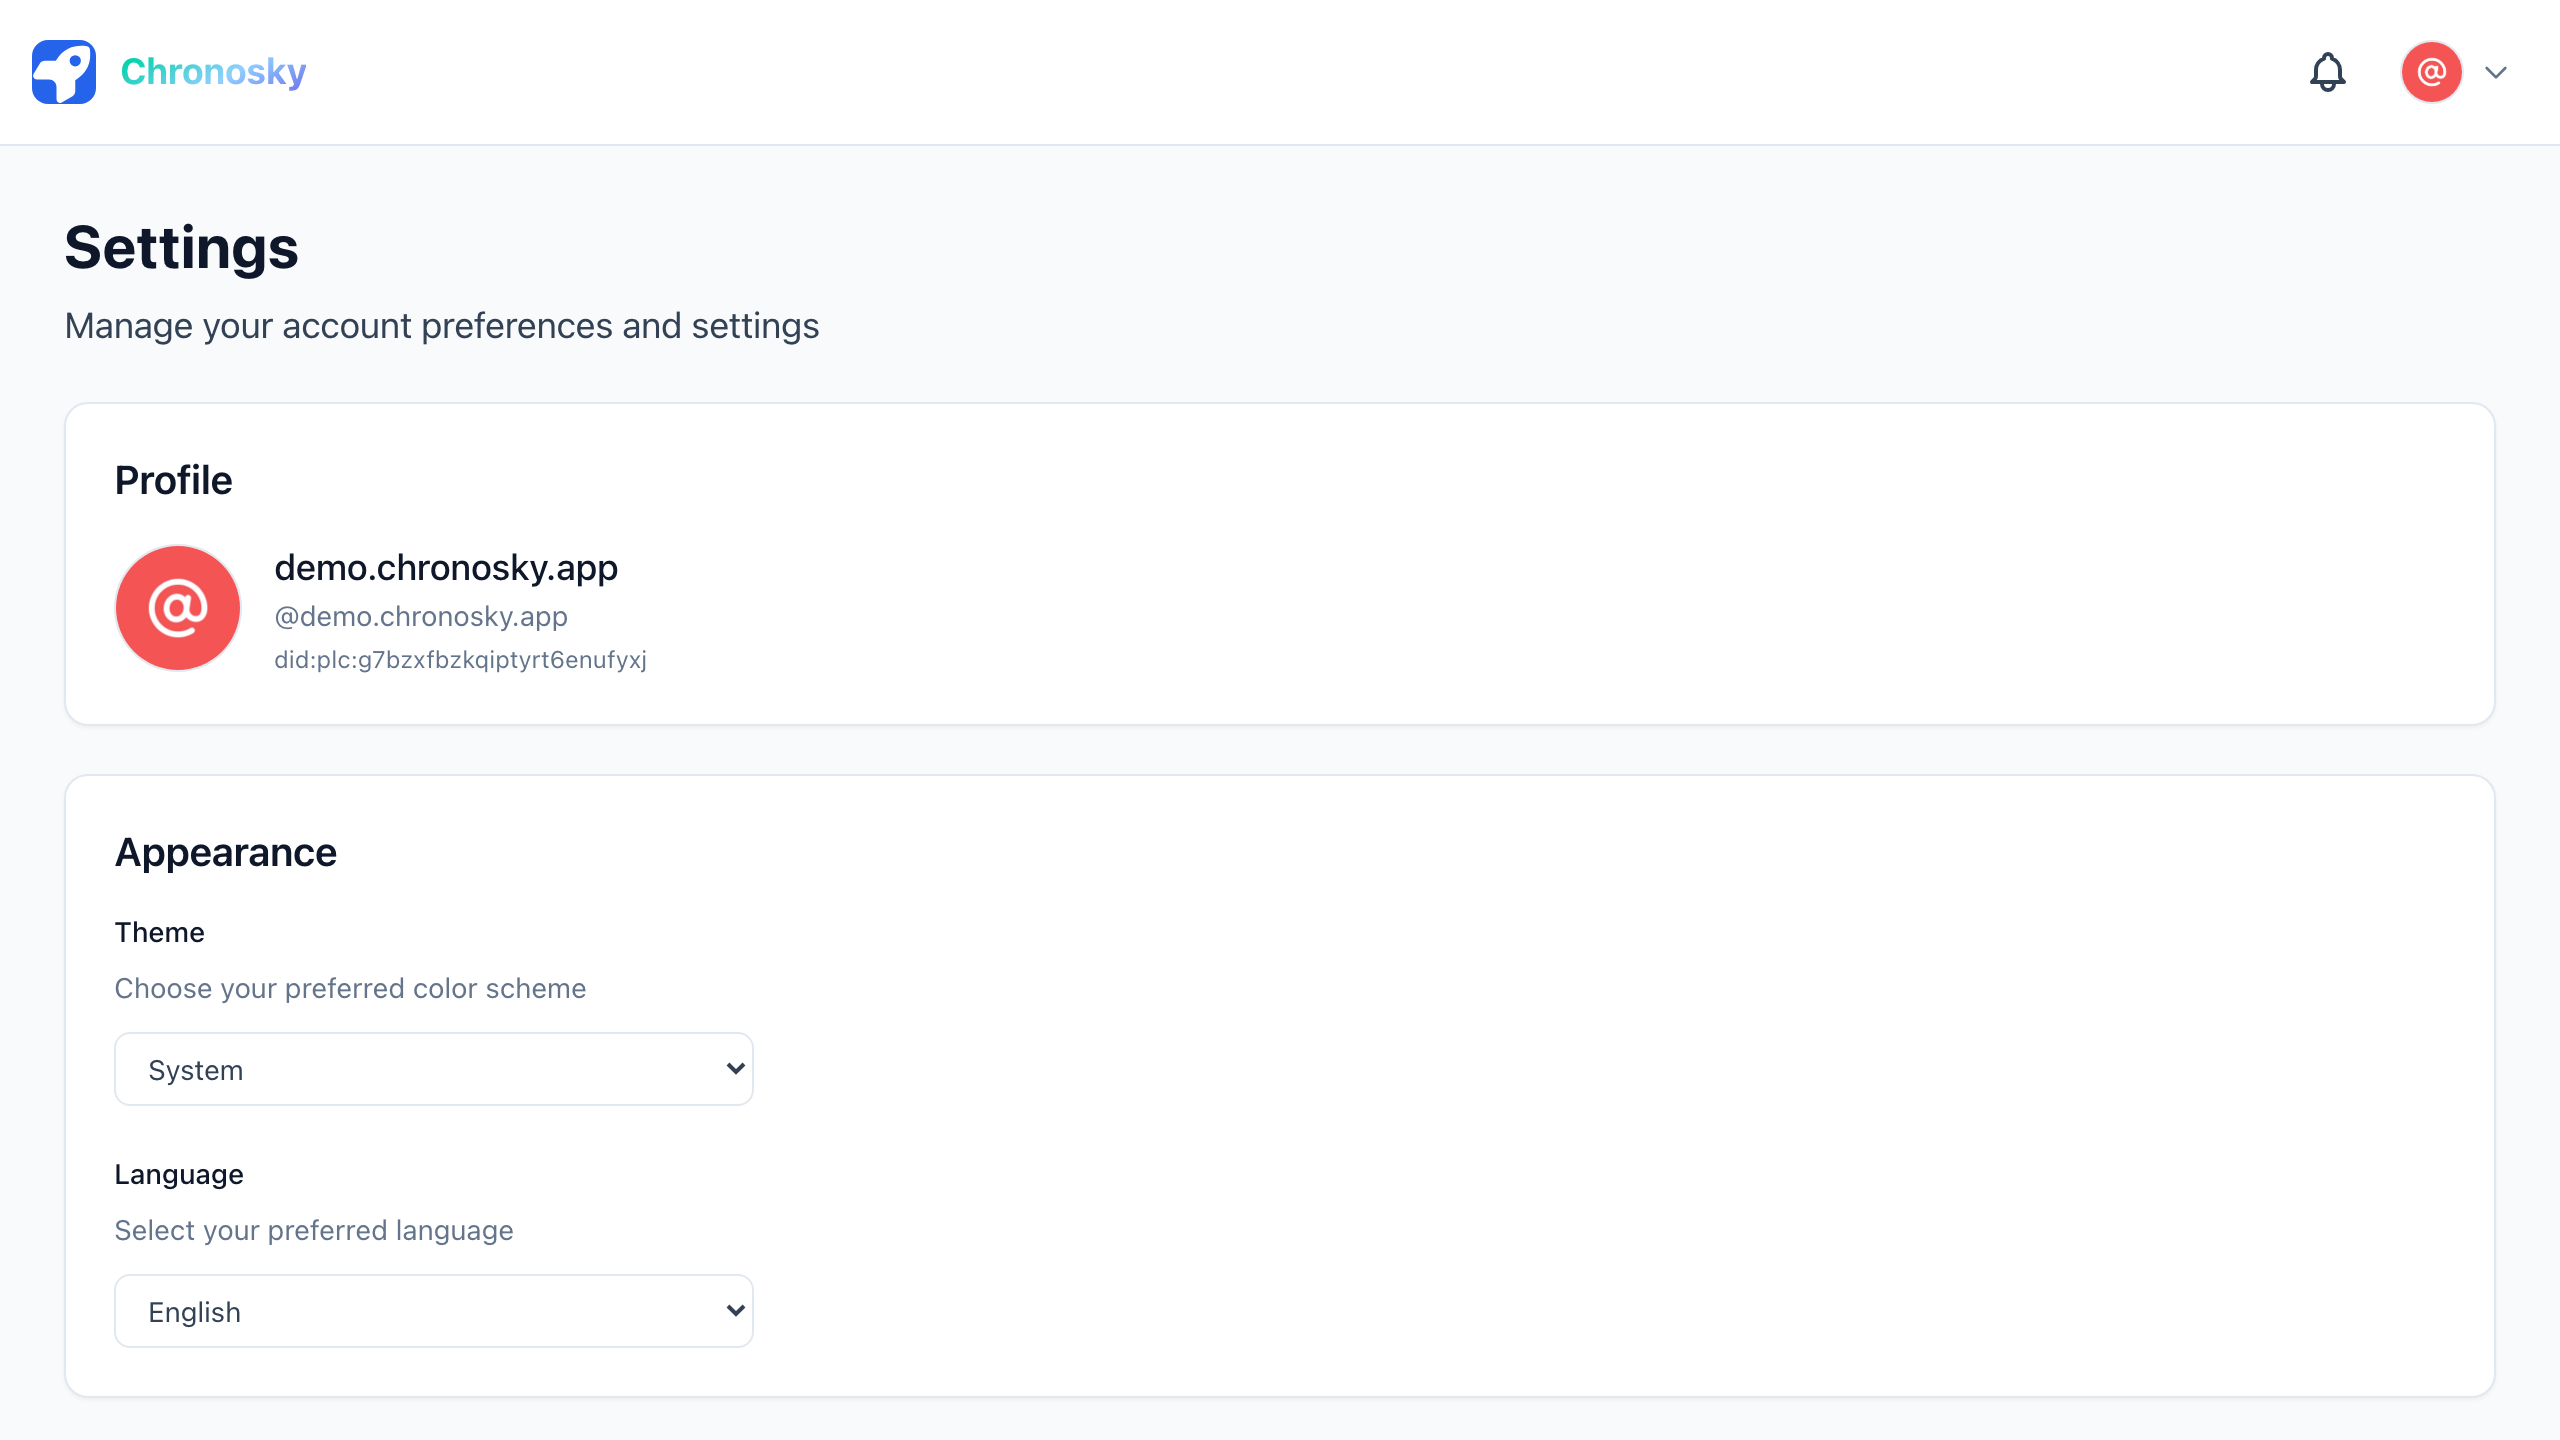Click the @demo.chronosky.app handle text
This screenshot has height=1440, width=2560.
421,616
